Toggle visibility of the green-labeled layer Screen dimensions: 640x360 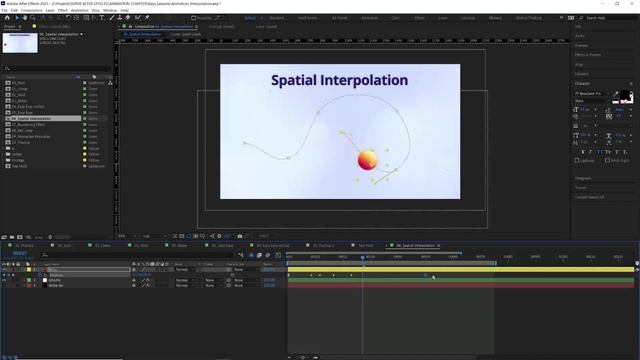tap(4, 280)
